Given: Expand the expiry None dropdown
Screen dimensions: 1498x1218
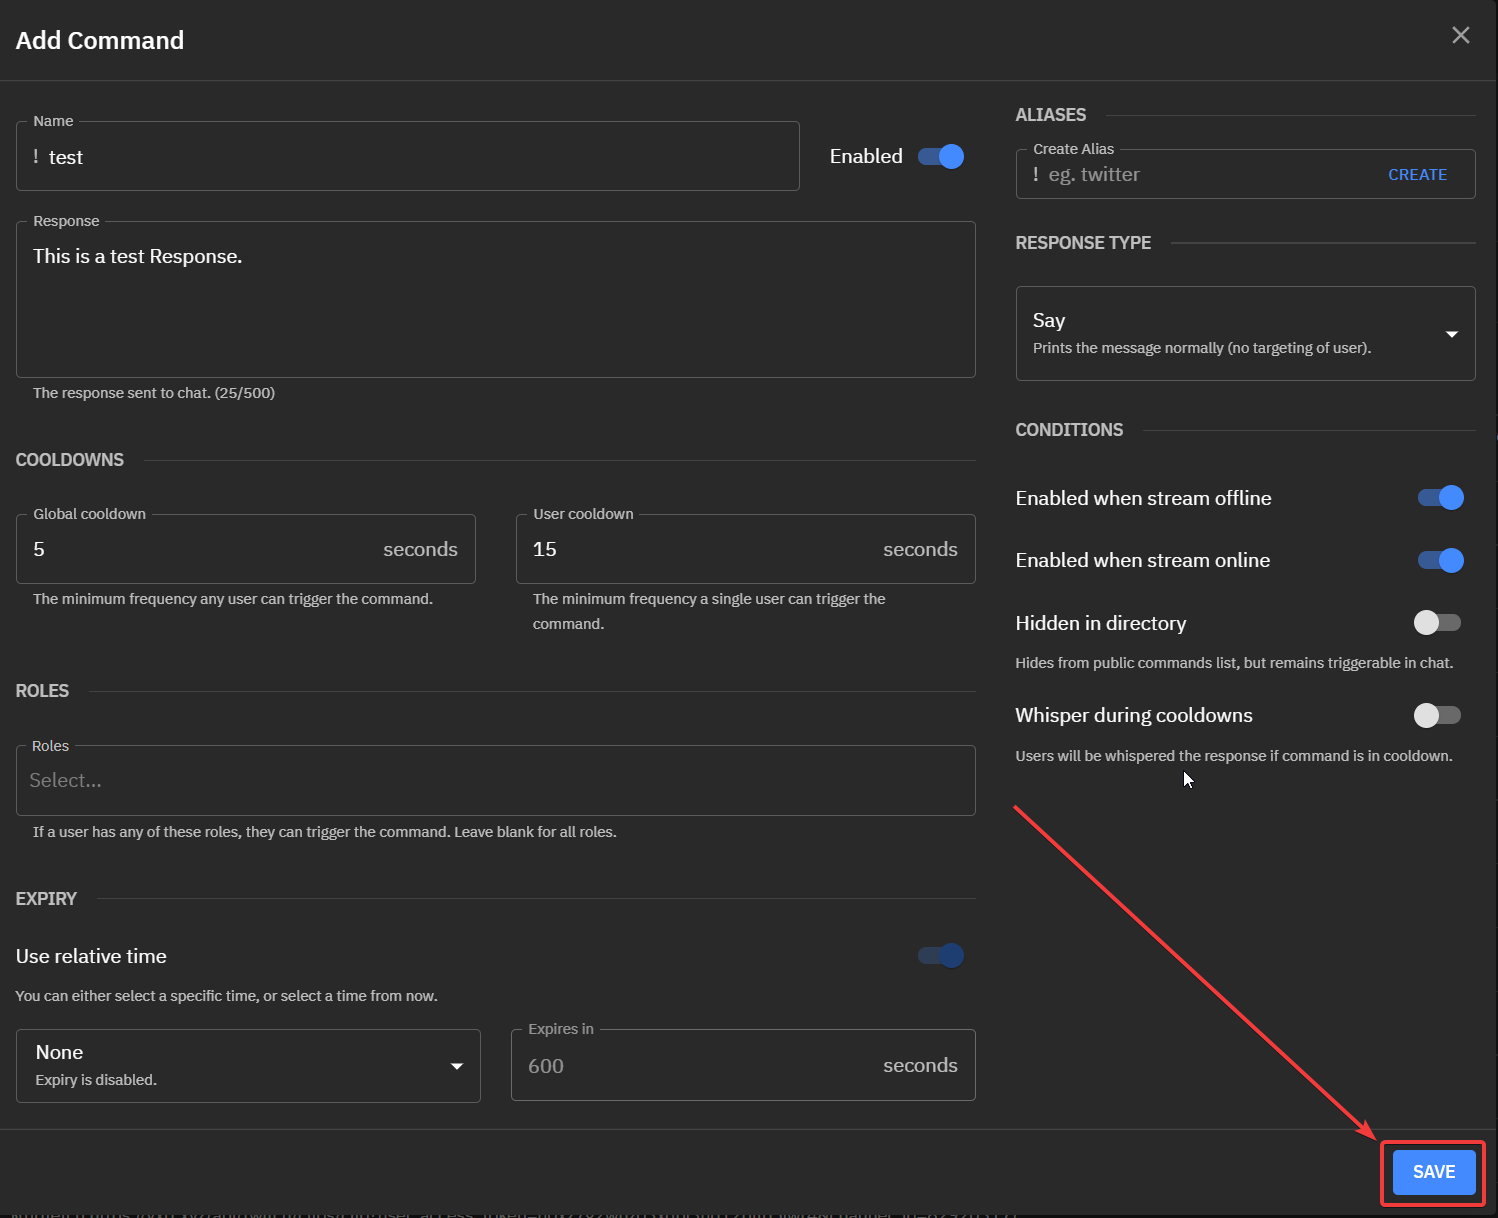Looking at the screenshot, I should click(x=247, y=1065).
